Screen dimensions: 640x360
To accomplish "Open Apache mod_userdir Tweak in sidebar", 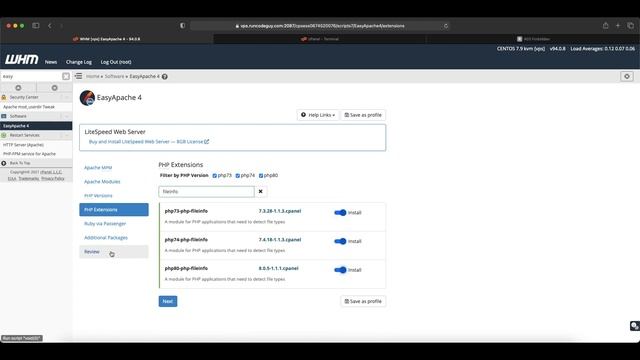I will tap(29, 107).
